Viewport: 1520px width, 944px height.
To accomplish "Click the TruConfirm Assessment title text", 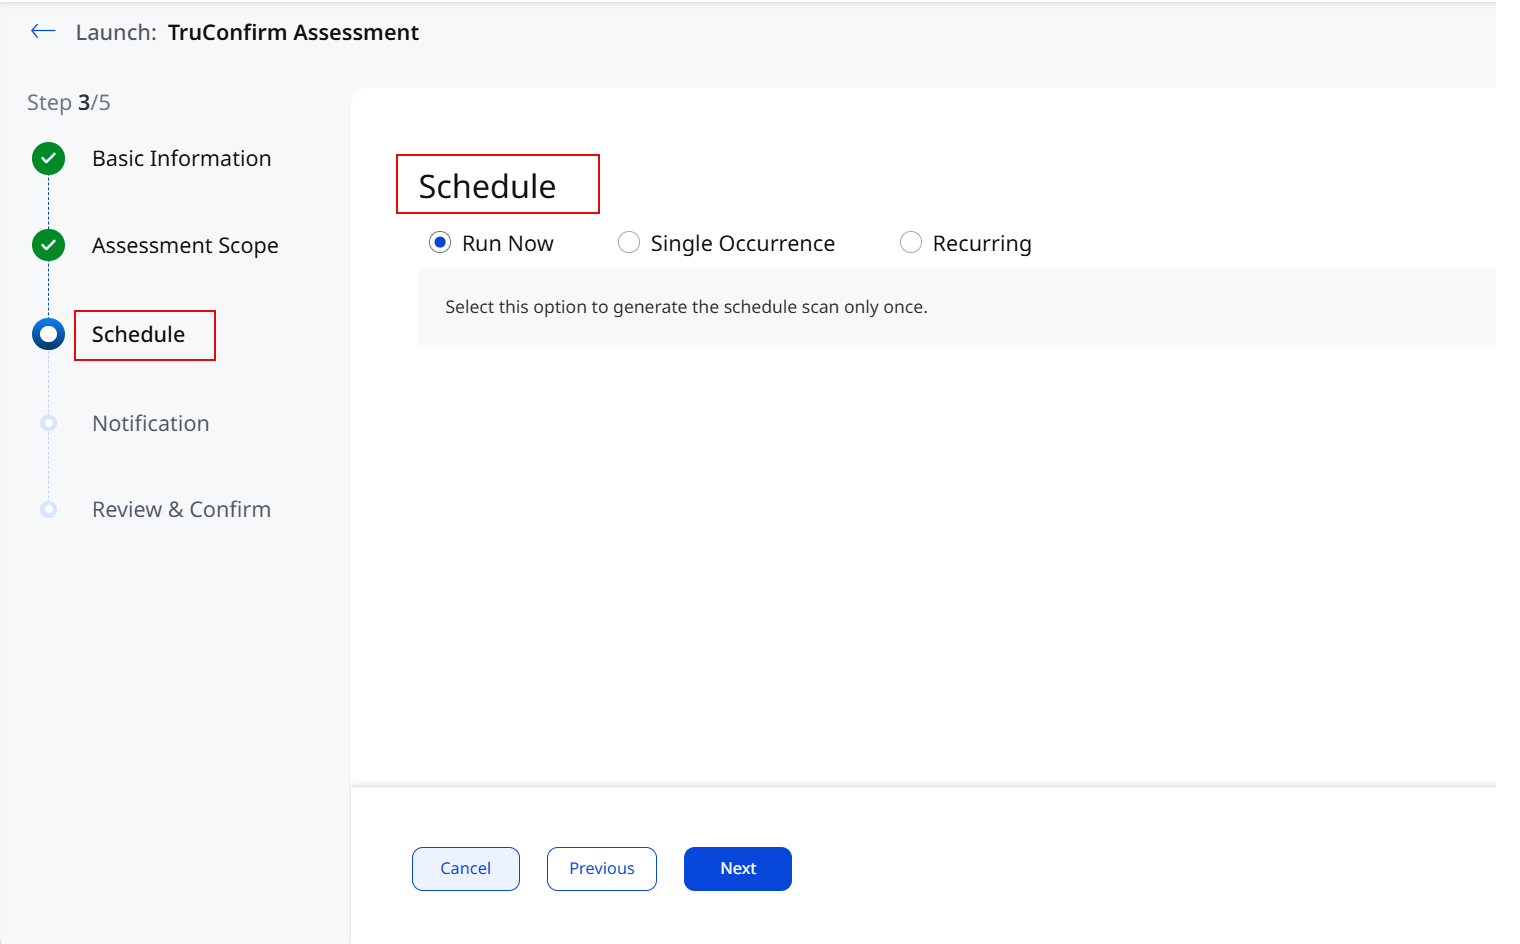I will click(x=293, y=32).
